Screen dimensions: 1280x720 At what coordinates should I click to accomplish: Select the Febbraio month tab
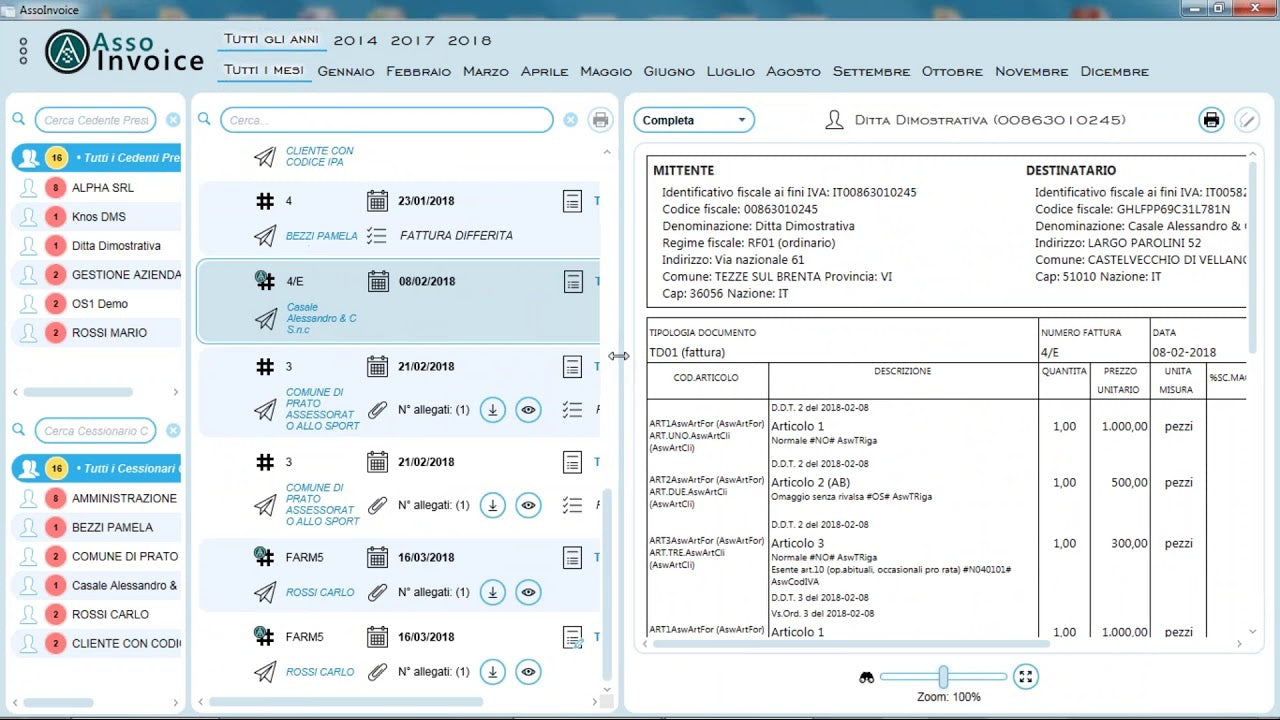point(418,71)
